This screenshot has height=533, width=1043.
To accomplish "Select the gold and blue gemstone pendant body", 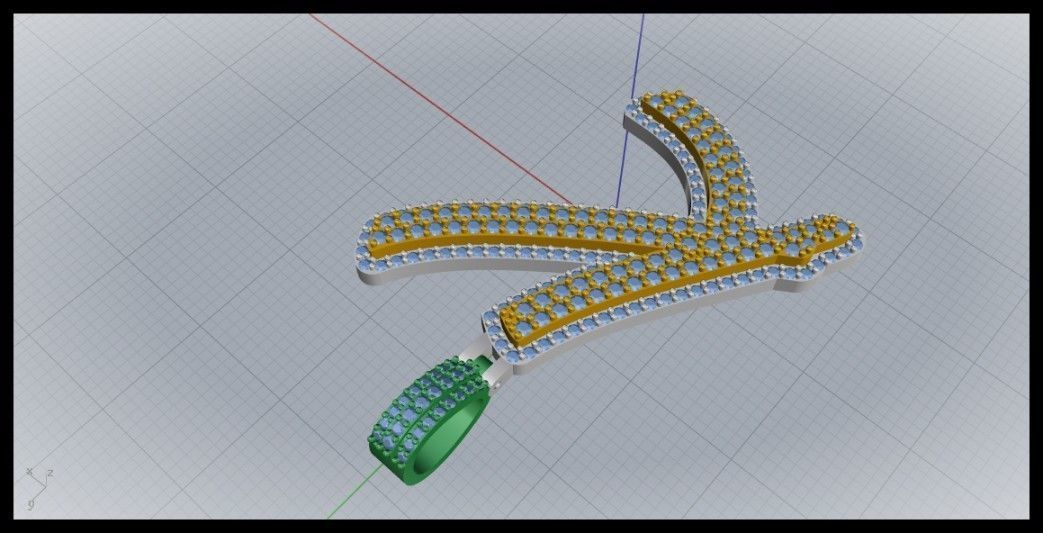I will tap(609, 233).
